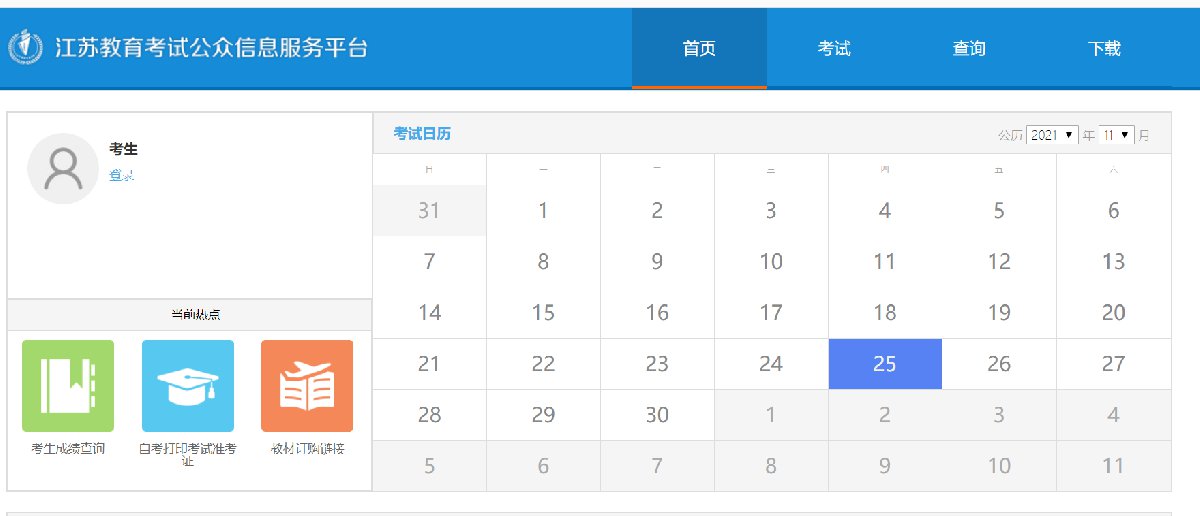Click the platform logo emblem in header
Screen dimensions: 1200x516
tap(25, 47)
